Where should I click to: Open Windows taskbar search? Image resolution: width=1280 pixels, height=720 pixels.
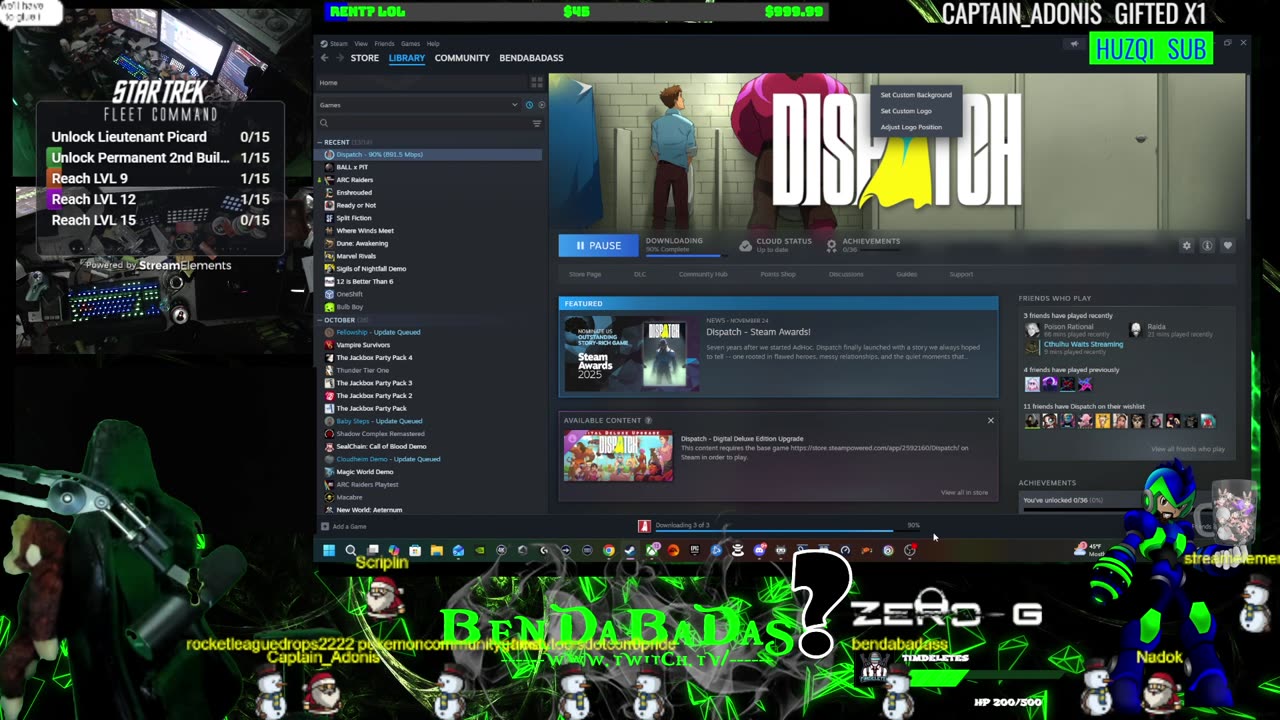[x=351, y=550]
